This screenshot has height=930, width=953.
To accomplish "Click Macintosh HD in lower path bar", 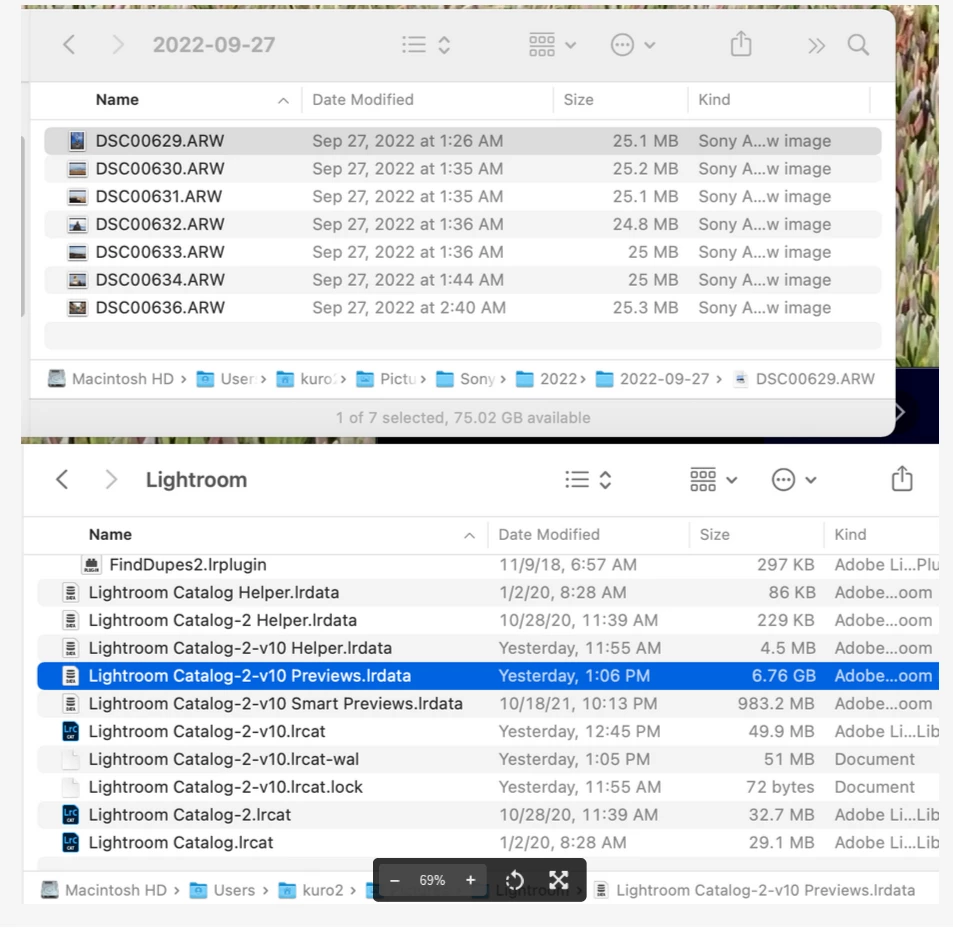I will (104, 890).
